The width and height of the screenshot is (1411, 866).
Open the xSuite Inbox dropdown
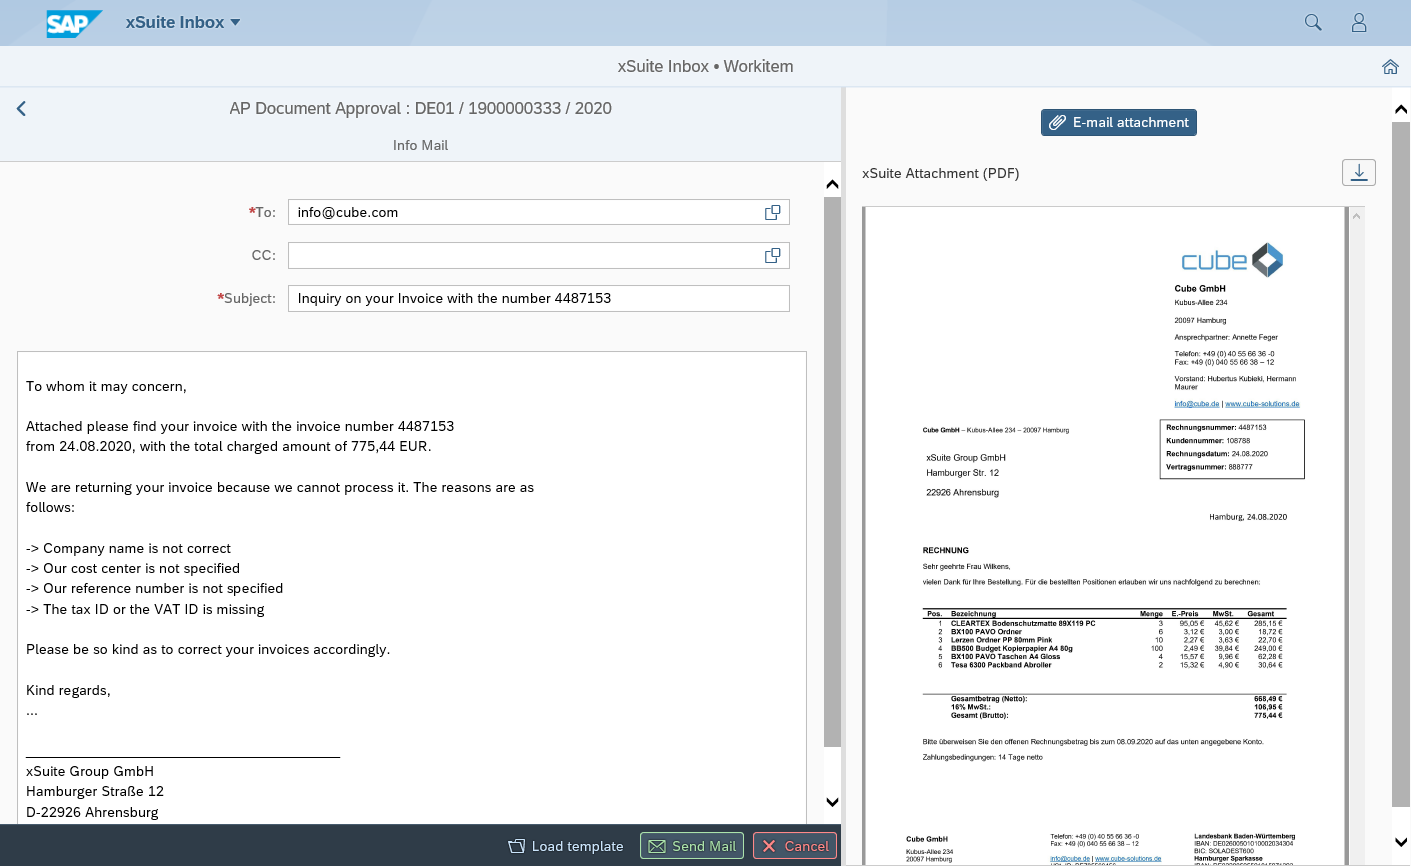point(183,21)
